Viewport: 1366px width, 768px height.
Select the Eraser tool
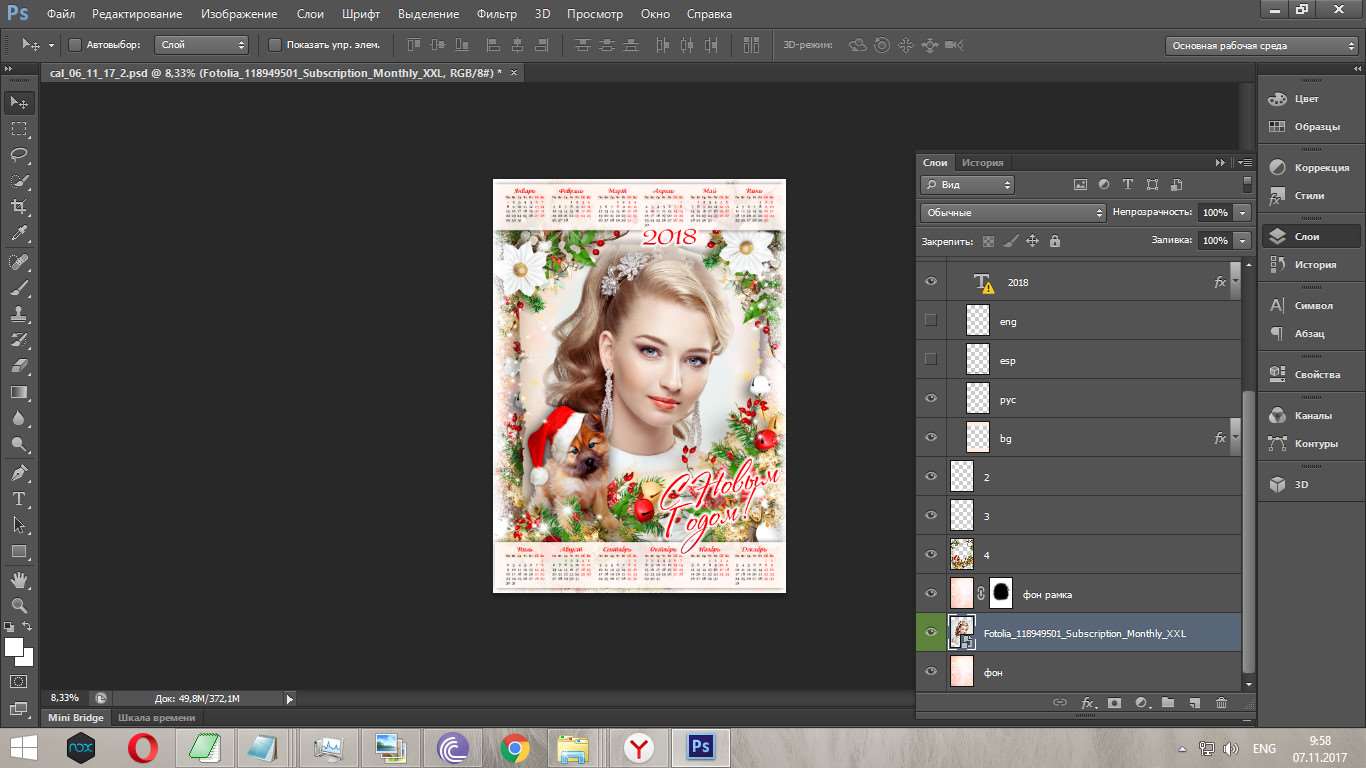19,366
